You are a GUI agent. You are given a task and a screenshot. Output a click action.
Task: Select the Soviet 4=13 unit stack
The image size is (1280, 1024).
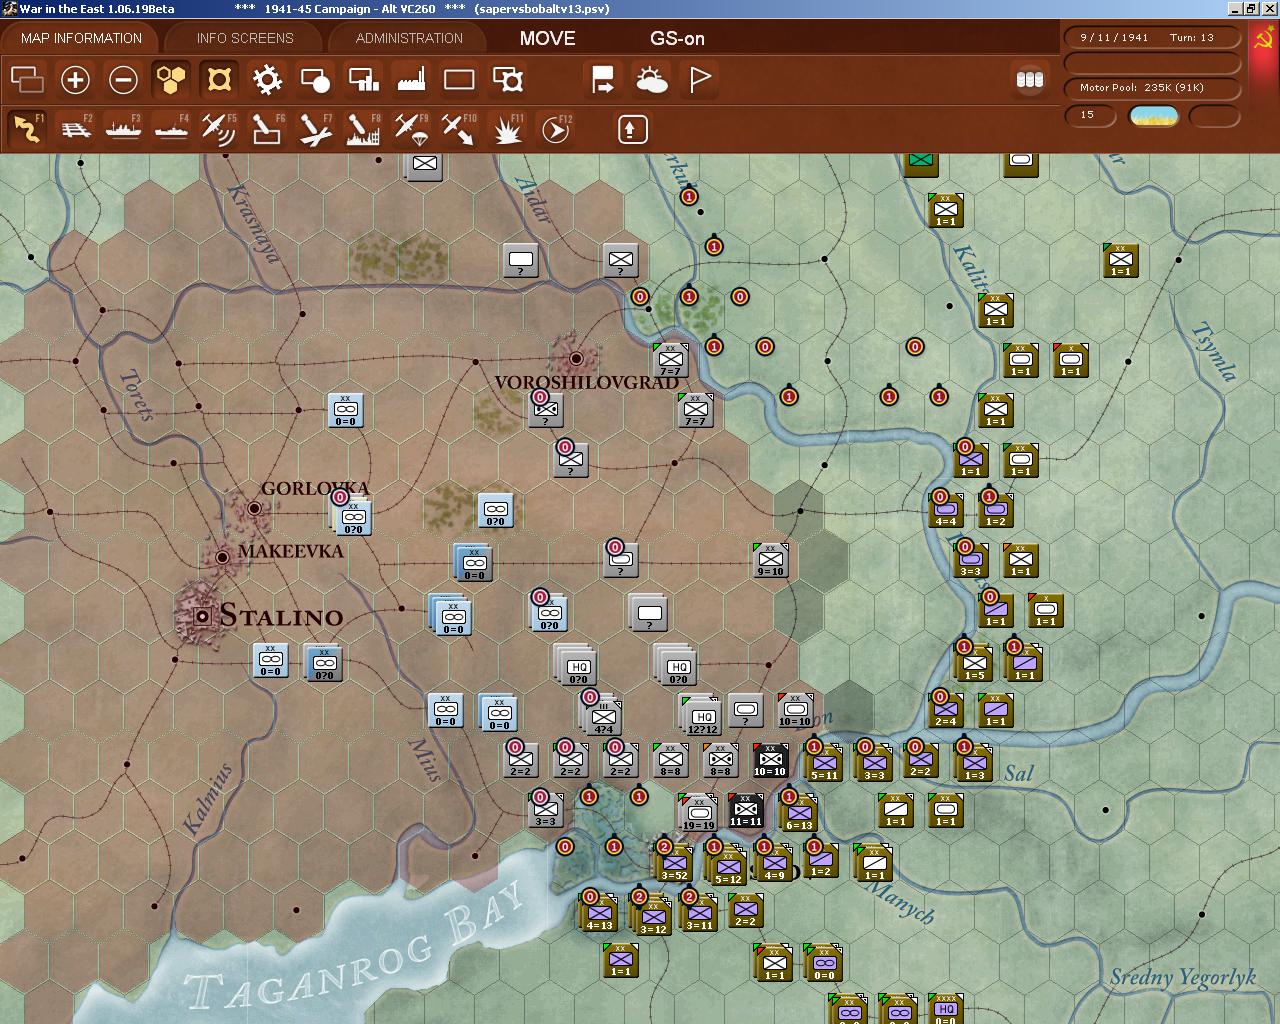click(599, 912)
